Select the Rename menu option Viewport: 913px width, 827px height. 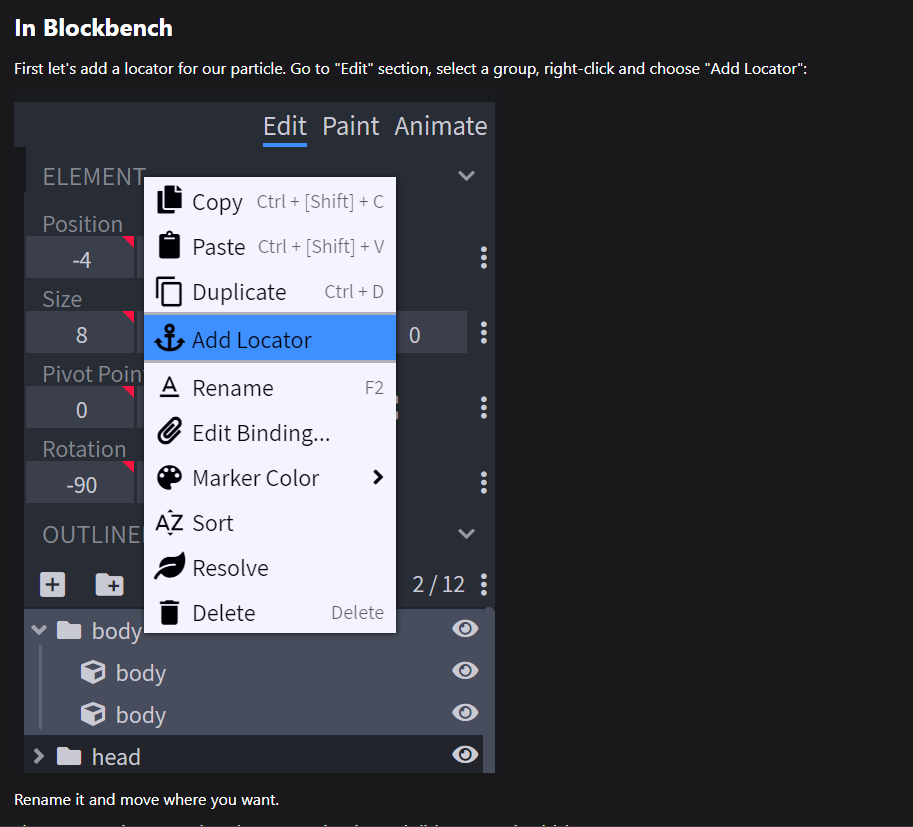coord(233,388)
